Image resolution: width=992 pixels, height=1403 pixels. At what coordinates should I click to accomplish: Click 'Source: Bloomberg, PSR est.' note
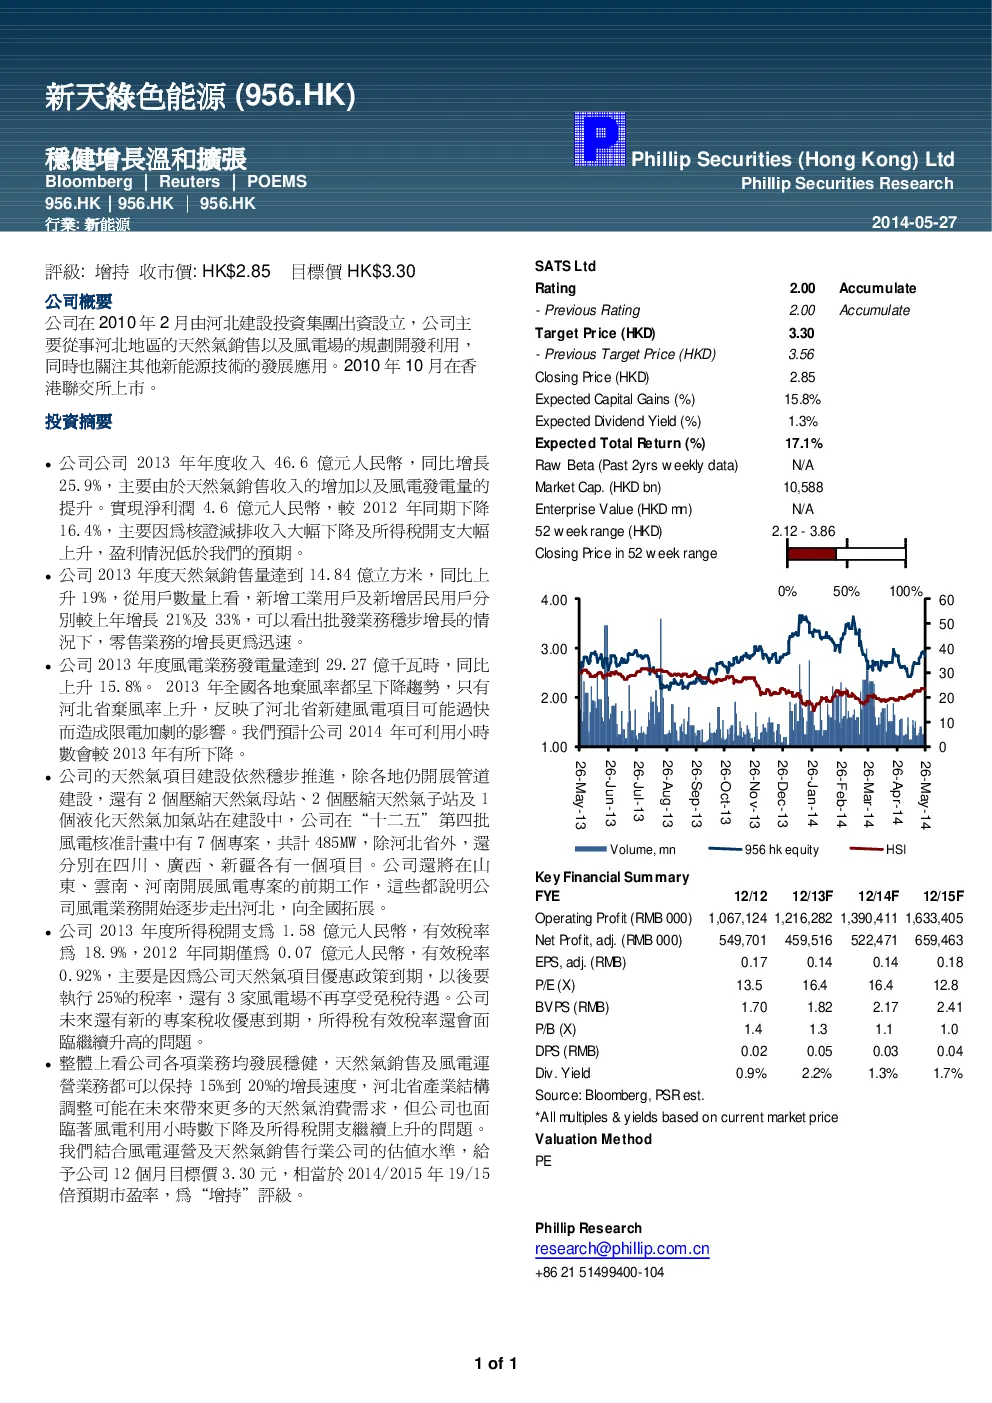tap(619, 1095)
